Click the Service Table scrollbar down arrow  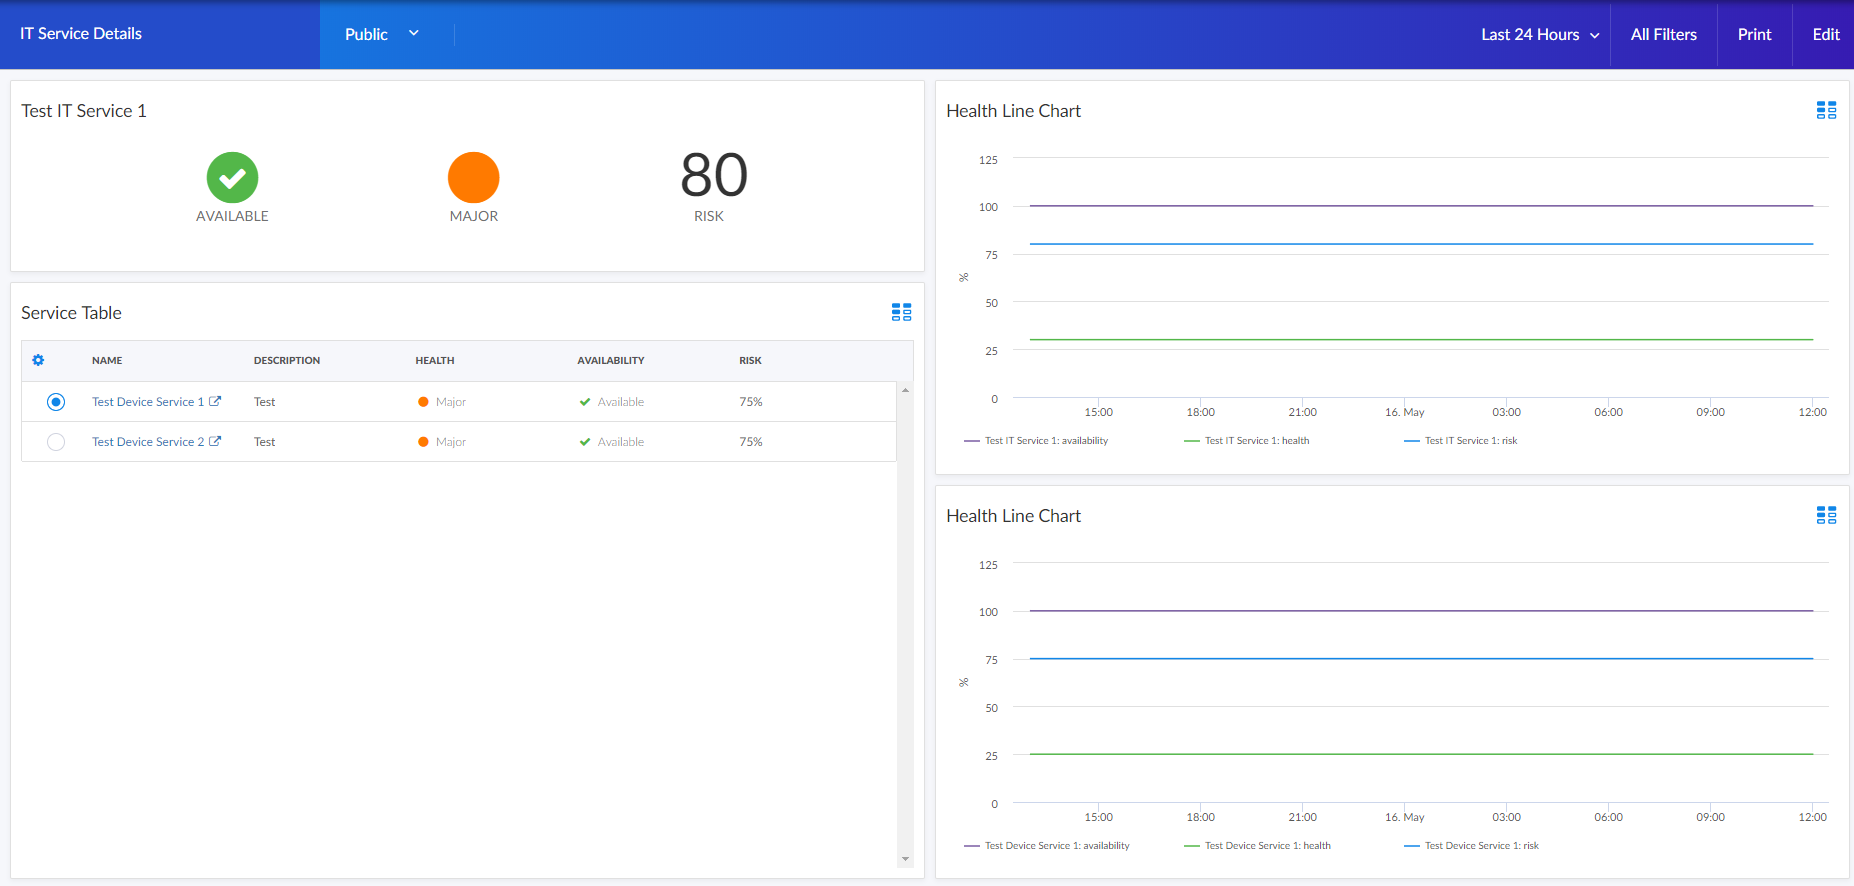[905, 859]
